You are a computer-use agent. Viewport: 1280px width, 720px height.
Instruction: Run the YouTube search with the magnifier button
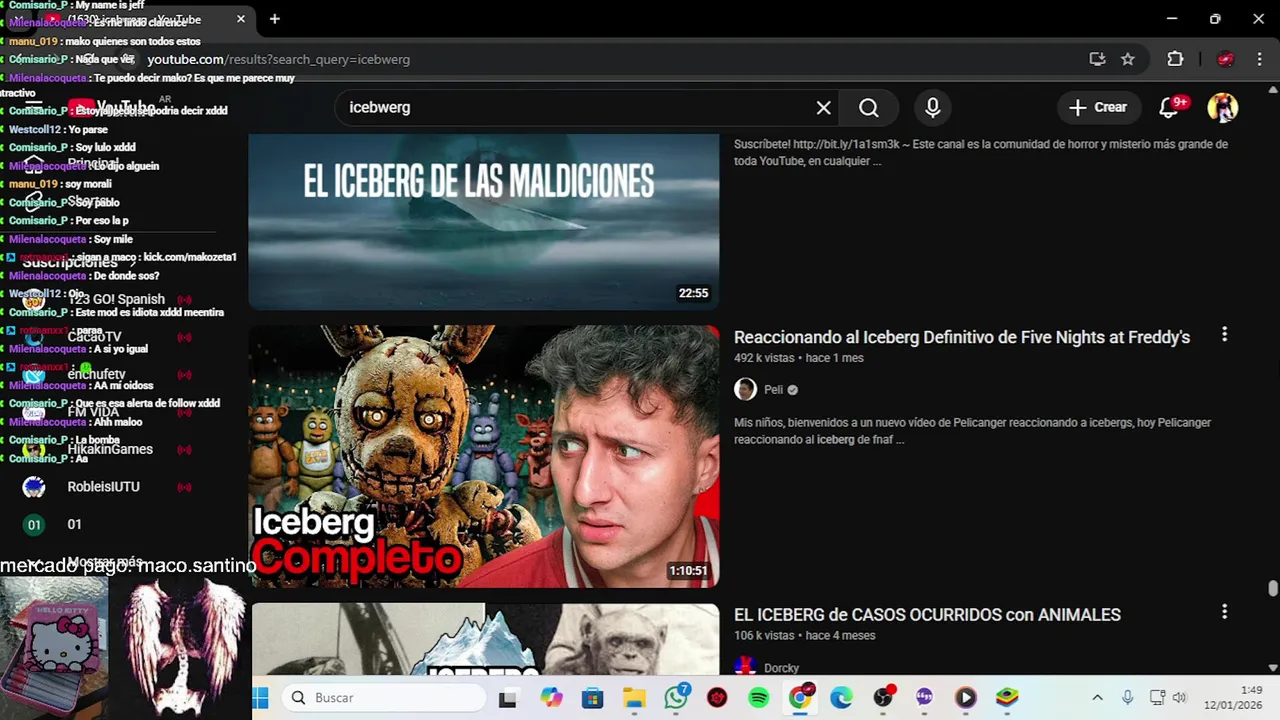coord(868,108)
